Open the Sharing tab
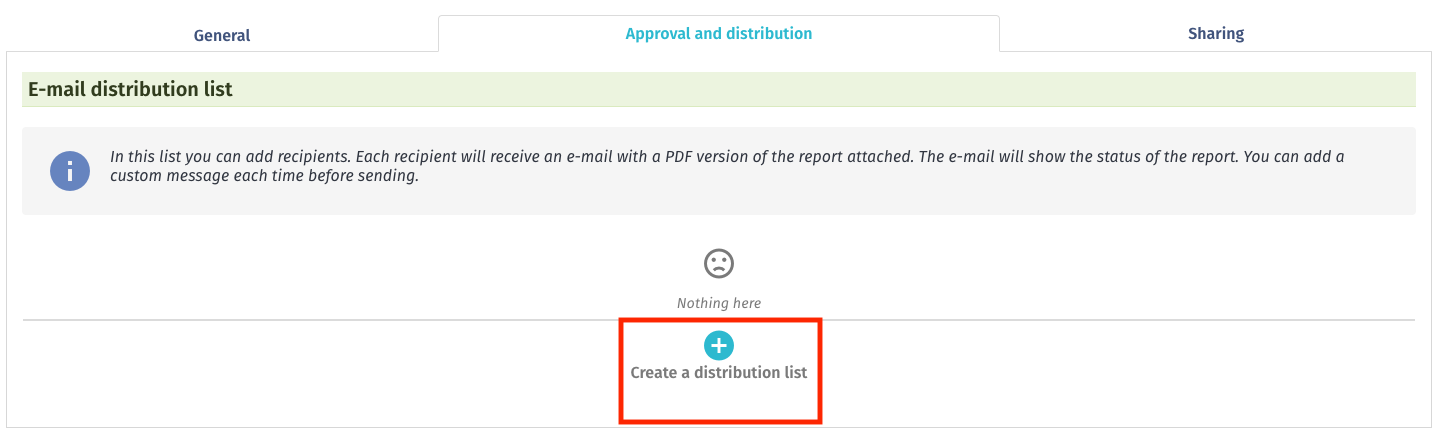Image resolution: width=1442 pixels, height=437 pixels. click(1216, 33)
